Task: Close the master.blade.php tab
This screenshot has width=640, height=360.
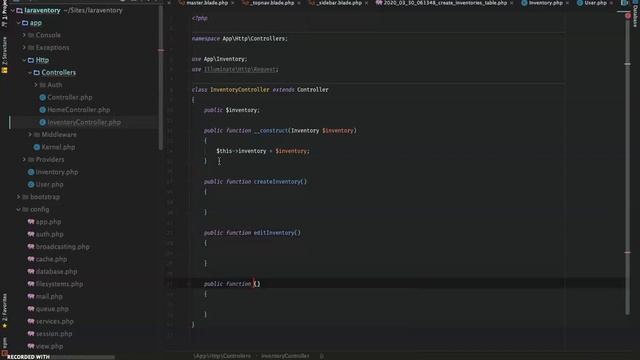Action: (x=233, y=3)
